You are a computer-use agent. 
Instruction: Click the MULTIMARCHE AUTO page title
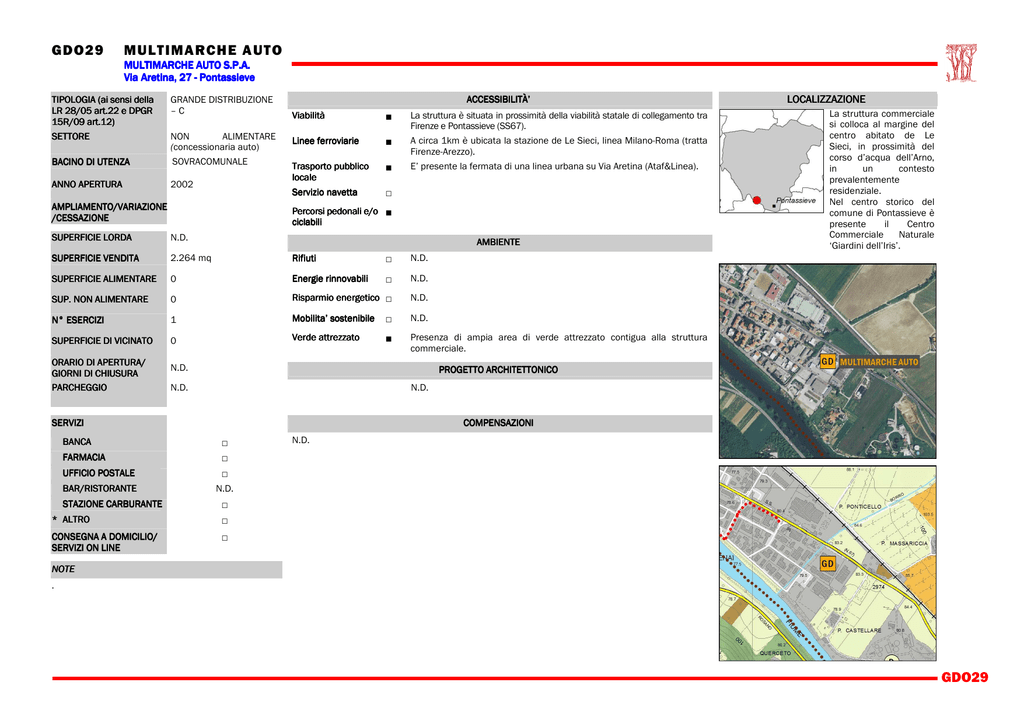point(203,50)
